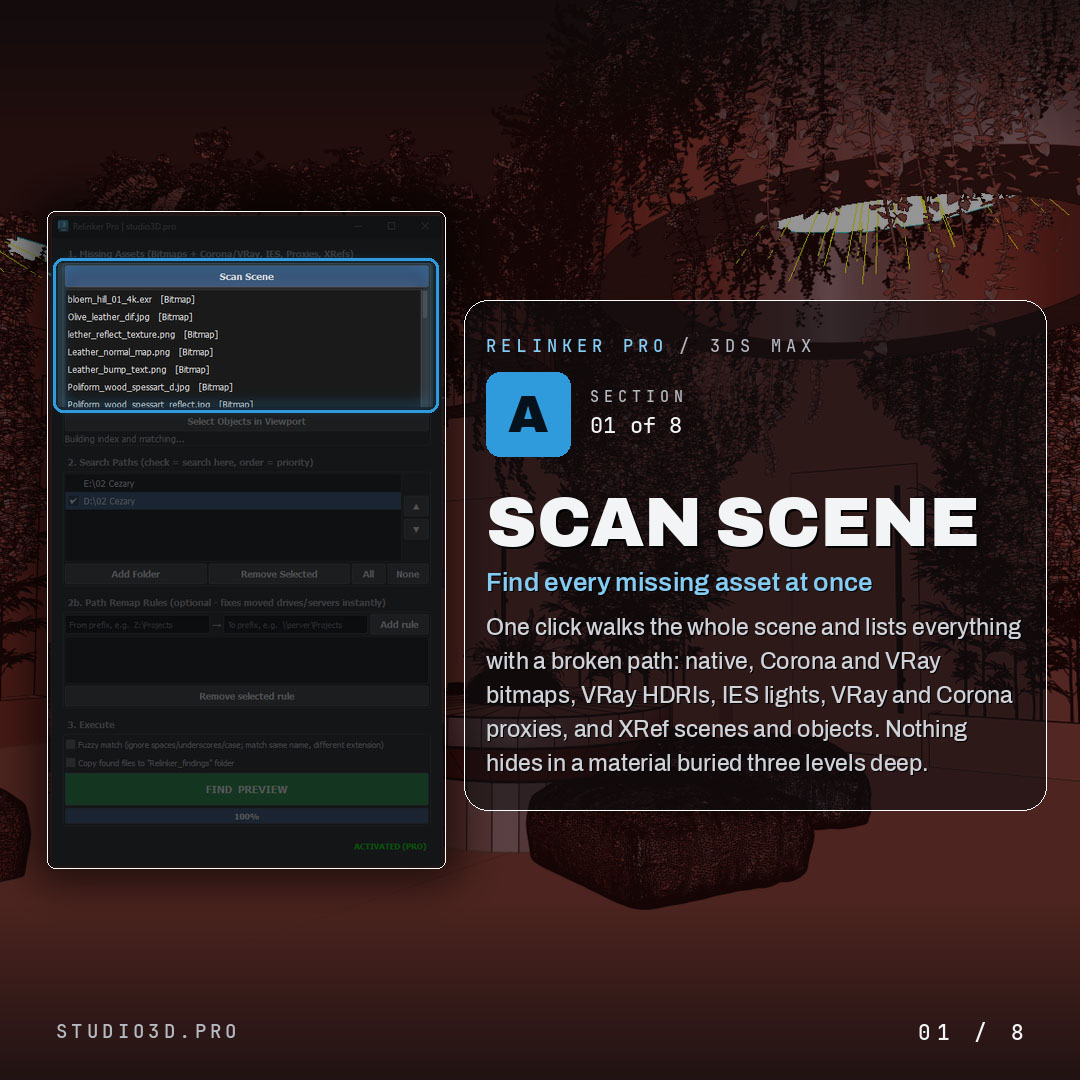The width and height of the screenshot is (1080, 1080).
Task: Click the blue A section badge
Action: pos(528,415)
